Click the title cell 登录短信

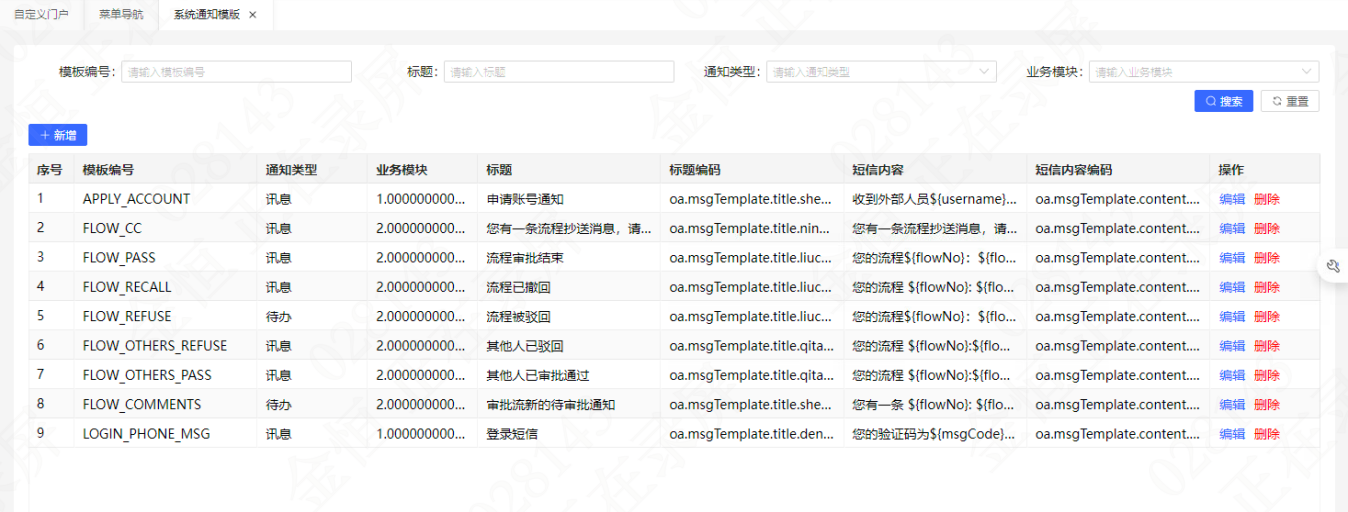(512, 434)
